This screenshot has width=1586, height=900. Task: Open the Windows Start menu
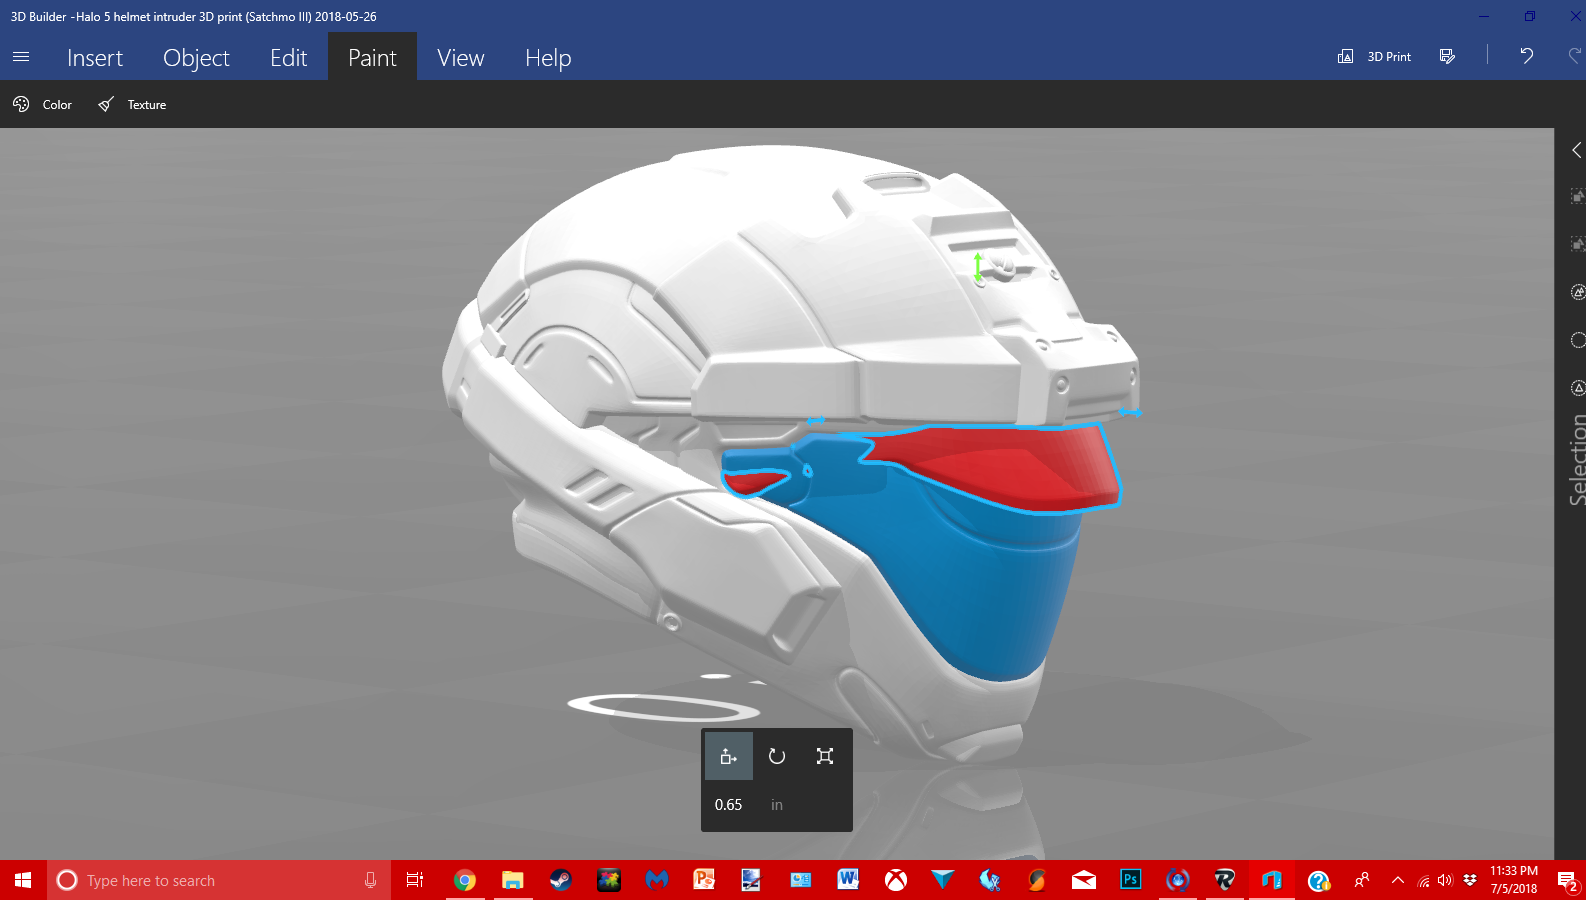(23, 880)
